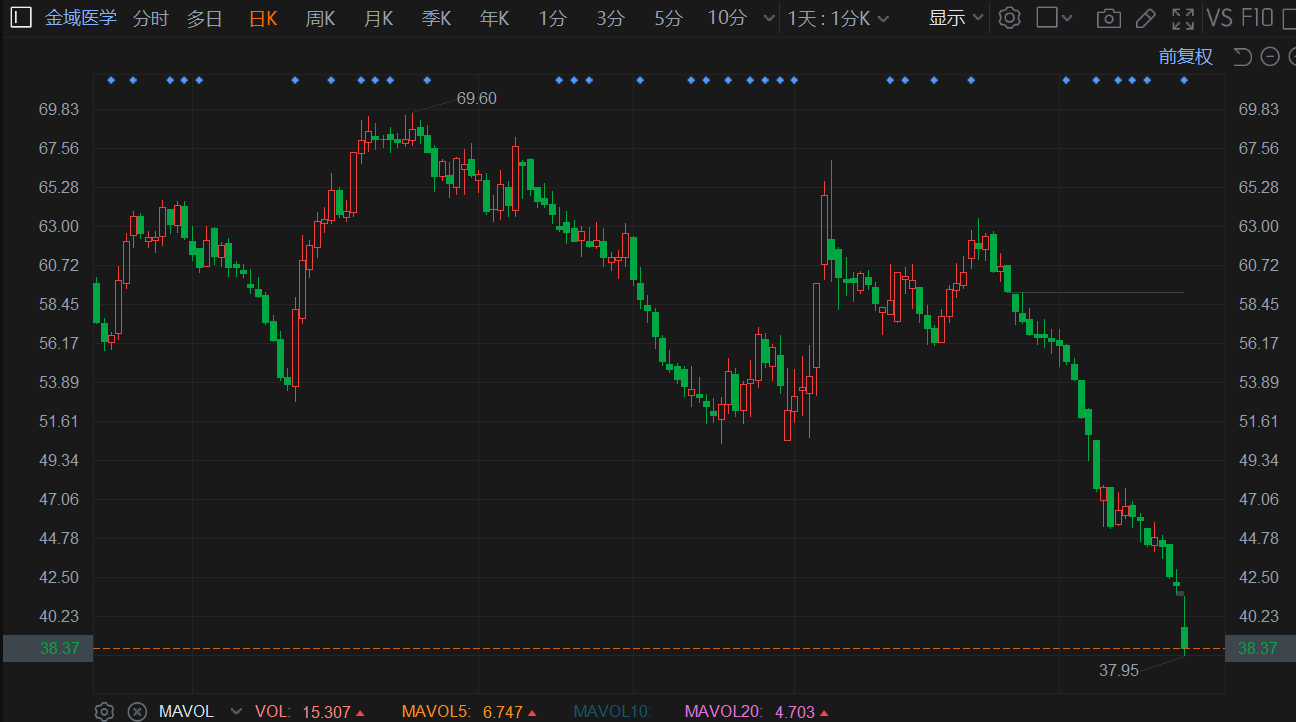This screenshot has width=1296, height=722.
Task: Expand more periods arrow after 10分
Action: (768, 18)
